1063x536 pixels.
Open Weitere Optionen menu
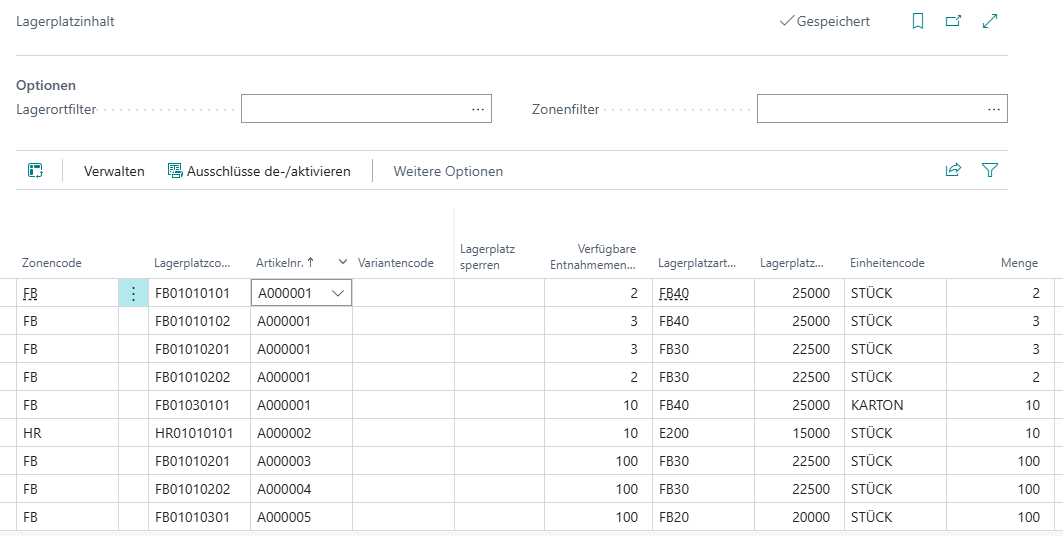pyautogui.click(x=448, y=171)
